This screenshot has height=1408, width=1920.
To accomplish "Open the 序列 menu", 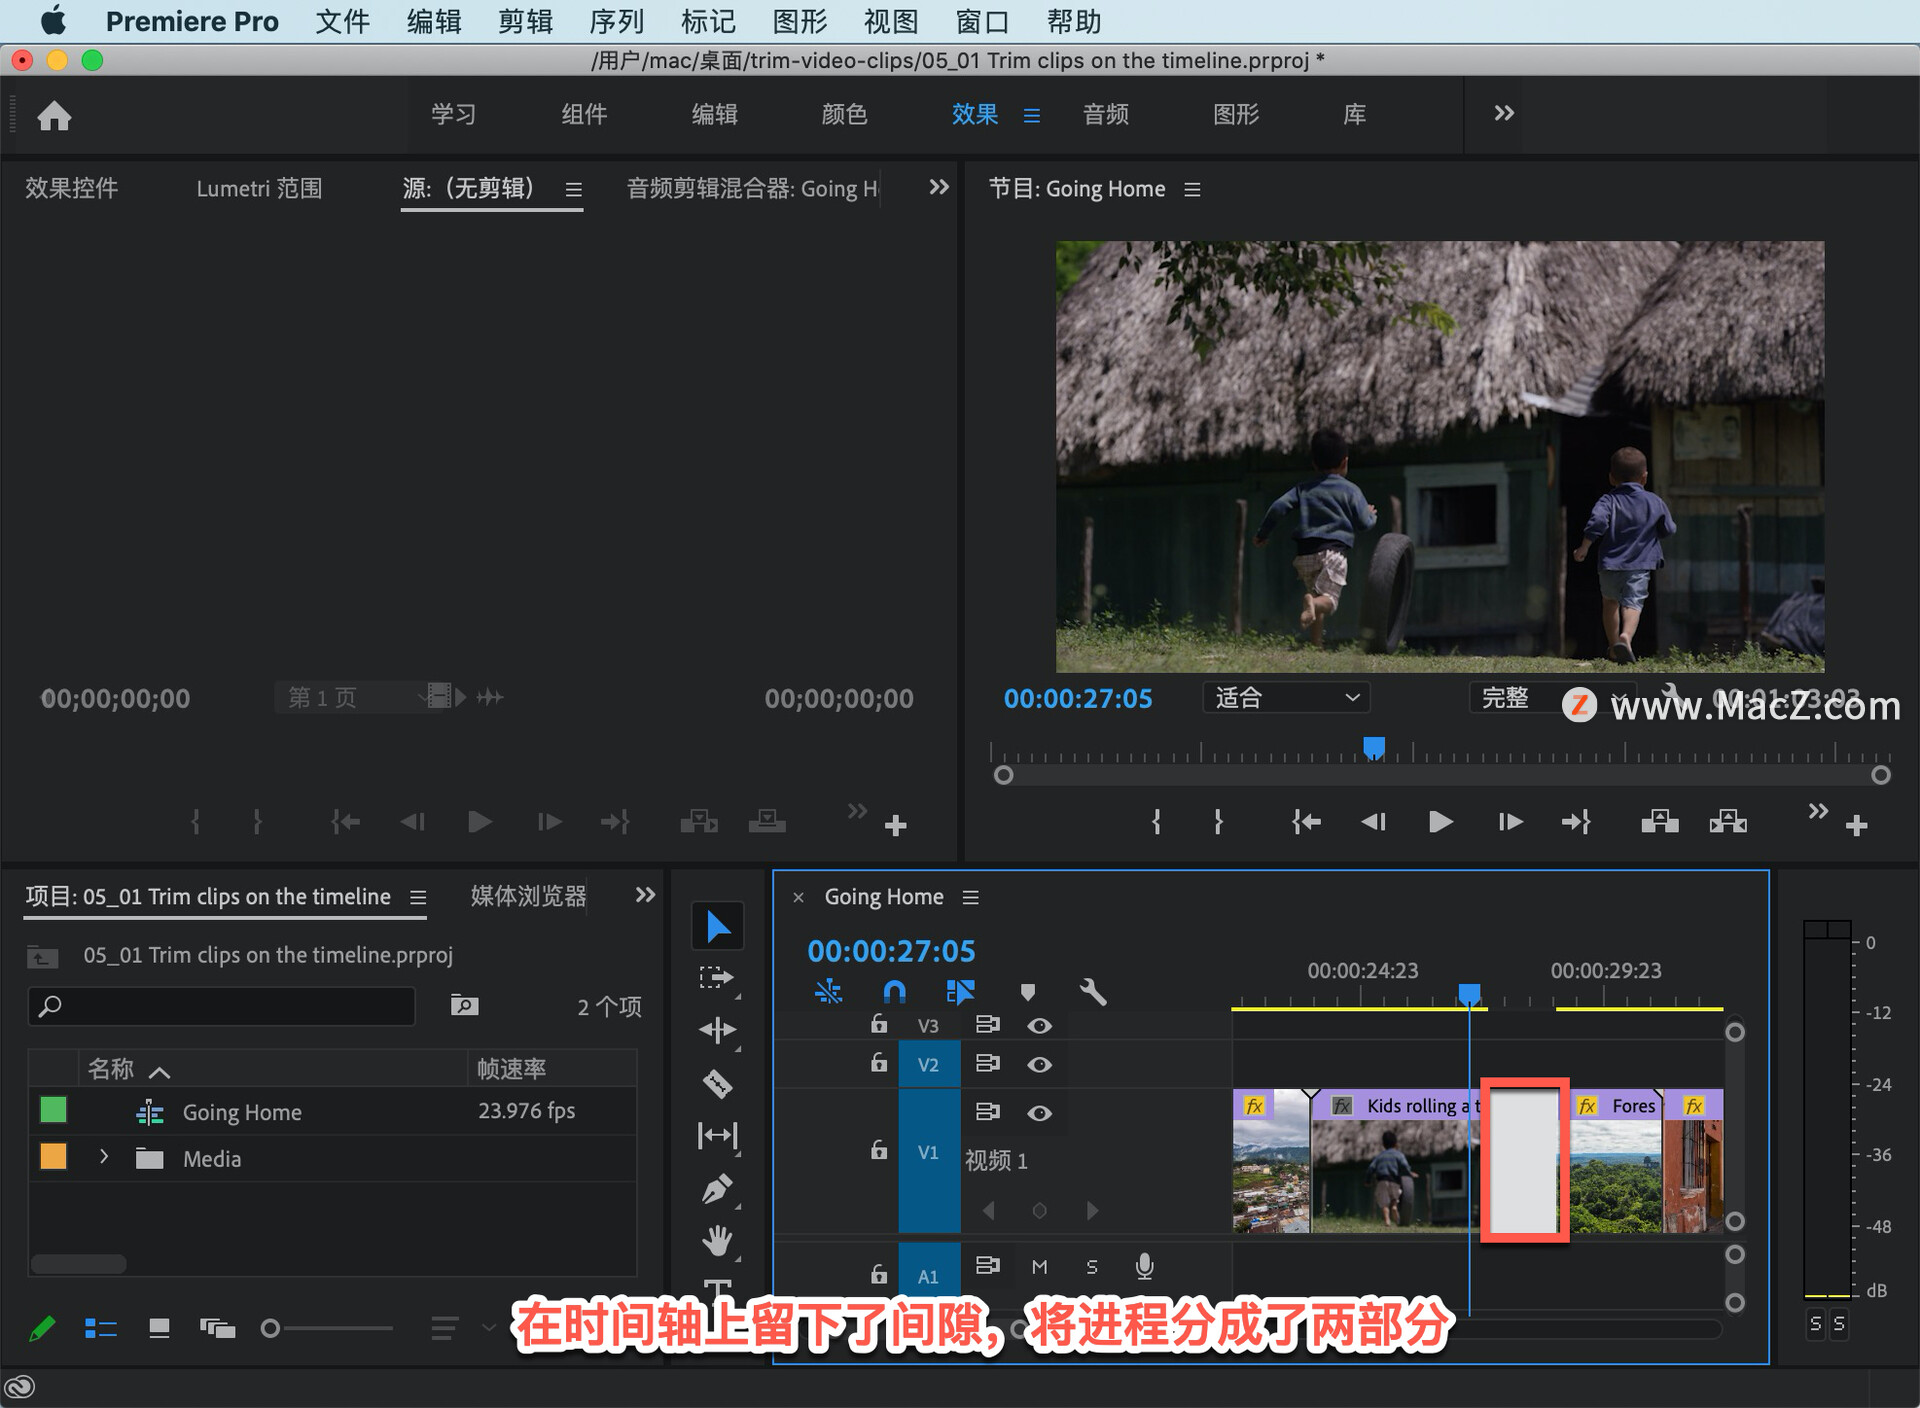I will [616, 21].
